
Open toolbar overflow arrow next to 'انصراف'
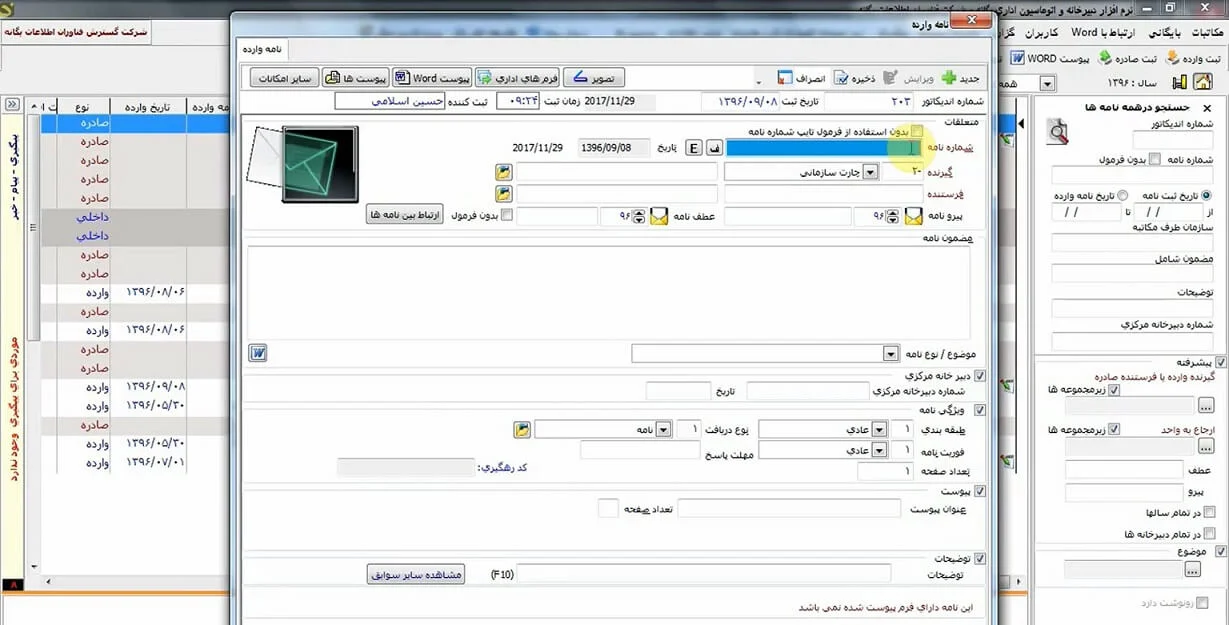point(758,80)
